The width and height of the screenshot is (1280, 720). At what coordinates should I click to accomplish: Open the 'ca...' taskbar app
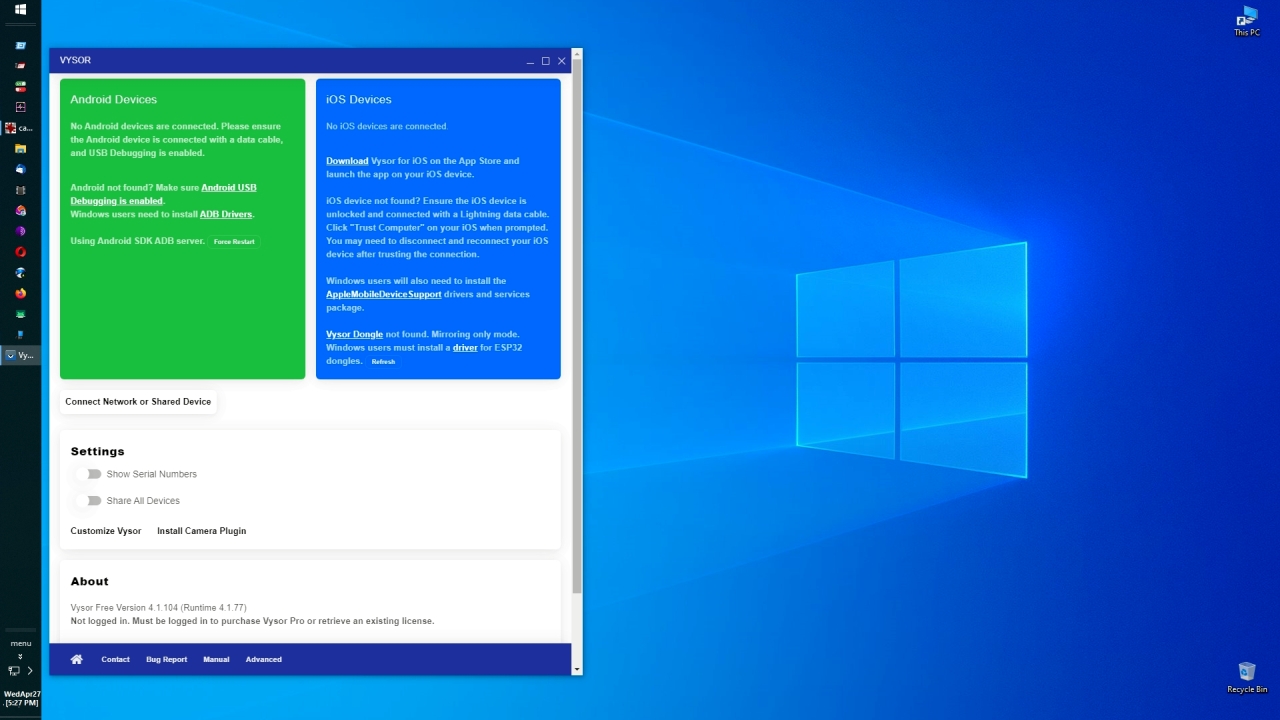[x=20, y=128]
